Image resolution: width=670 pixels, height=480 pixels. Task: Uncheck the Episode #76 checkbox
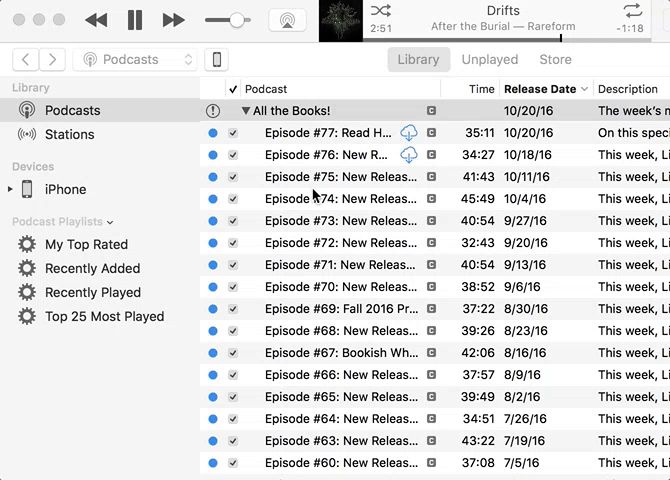233,155
